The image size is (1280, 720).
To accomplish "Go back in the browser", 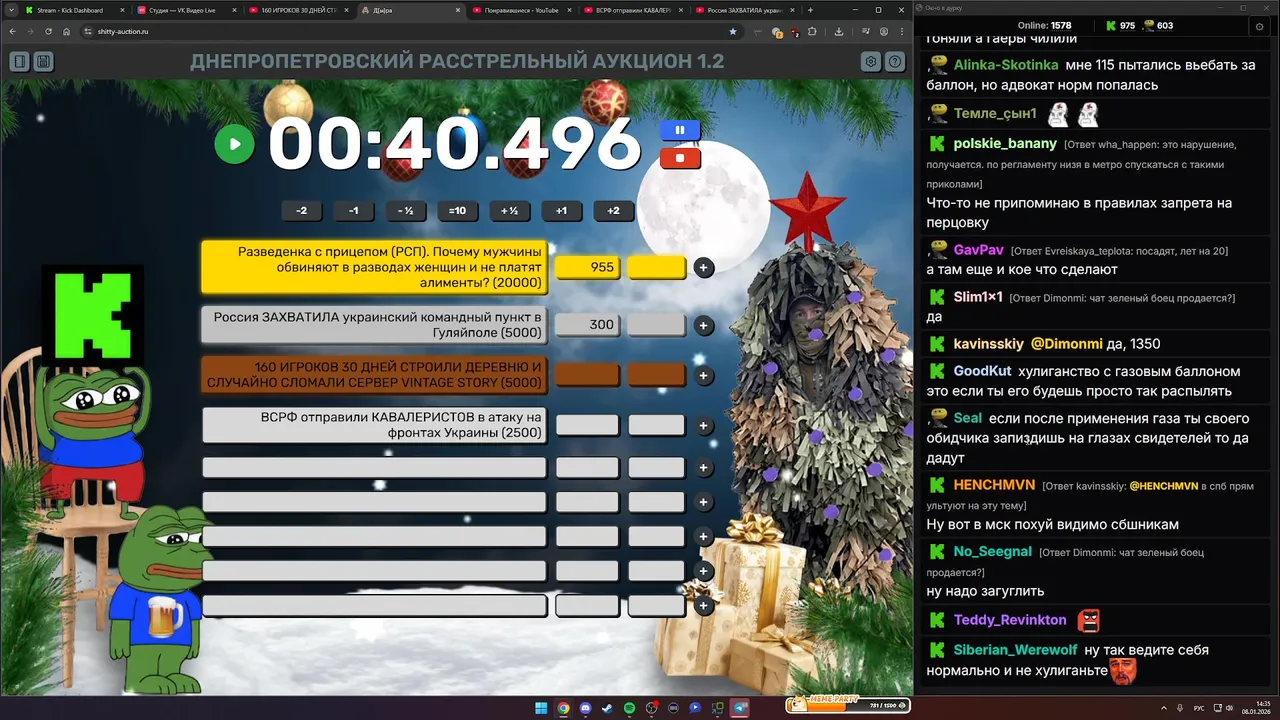I will pyautogui.click(x=12, y=31).
